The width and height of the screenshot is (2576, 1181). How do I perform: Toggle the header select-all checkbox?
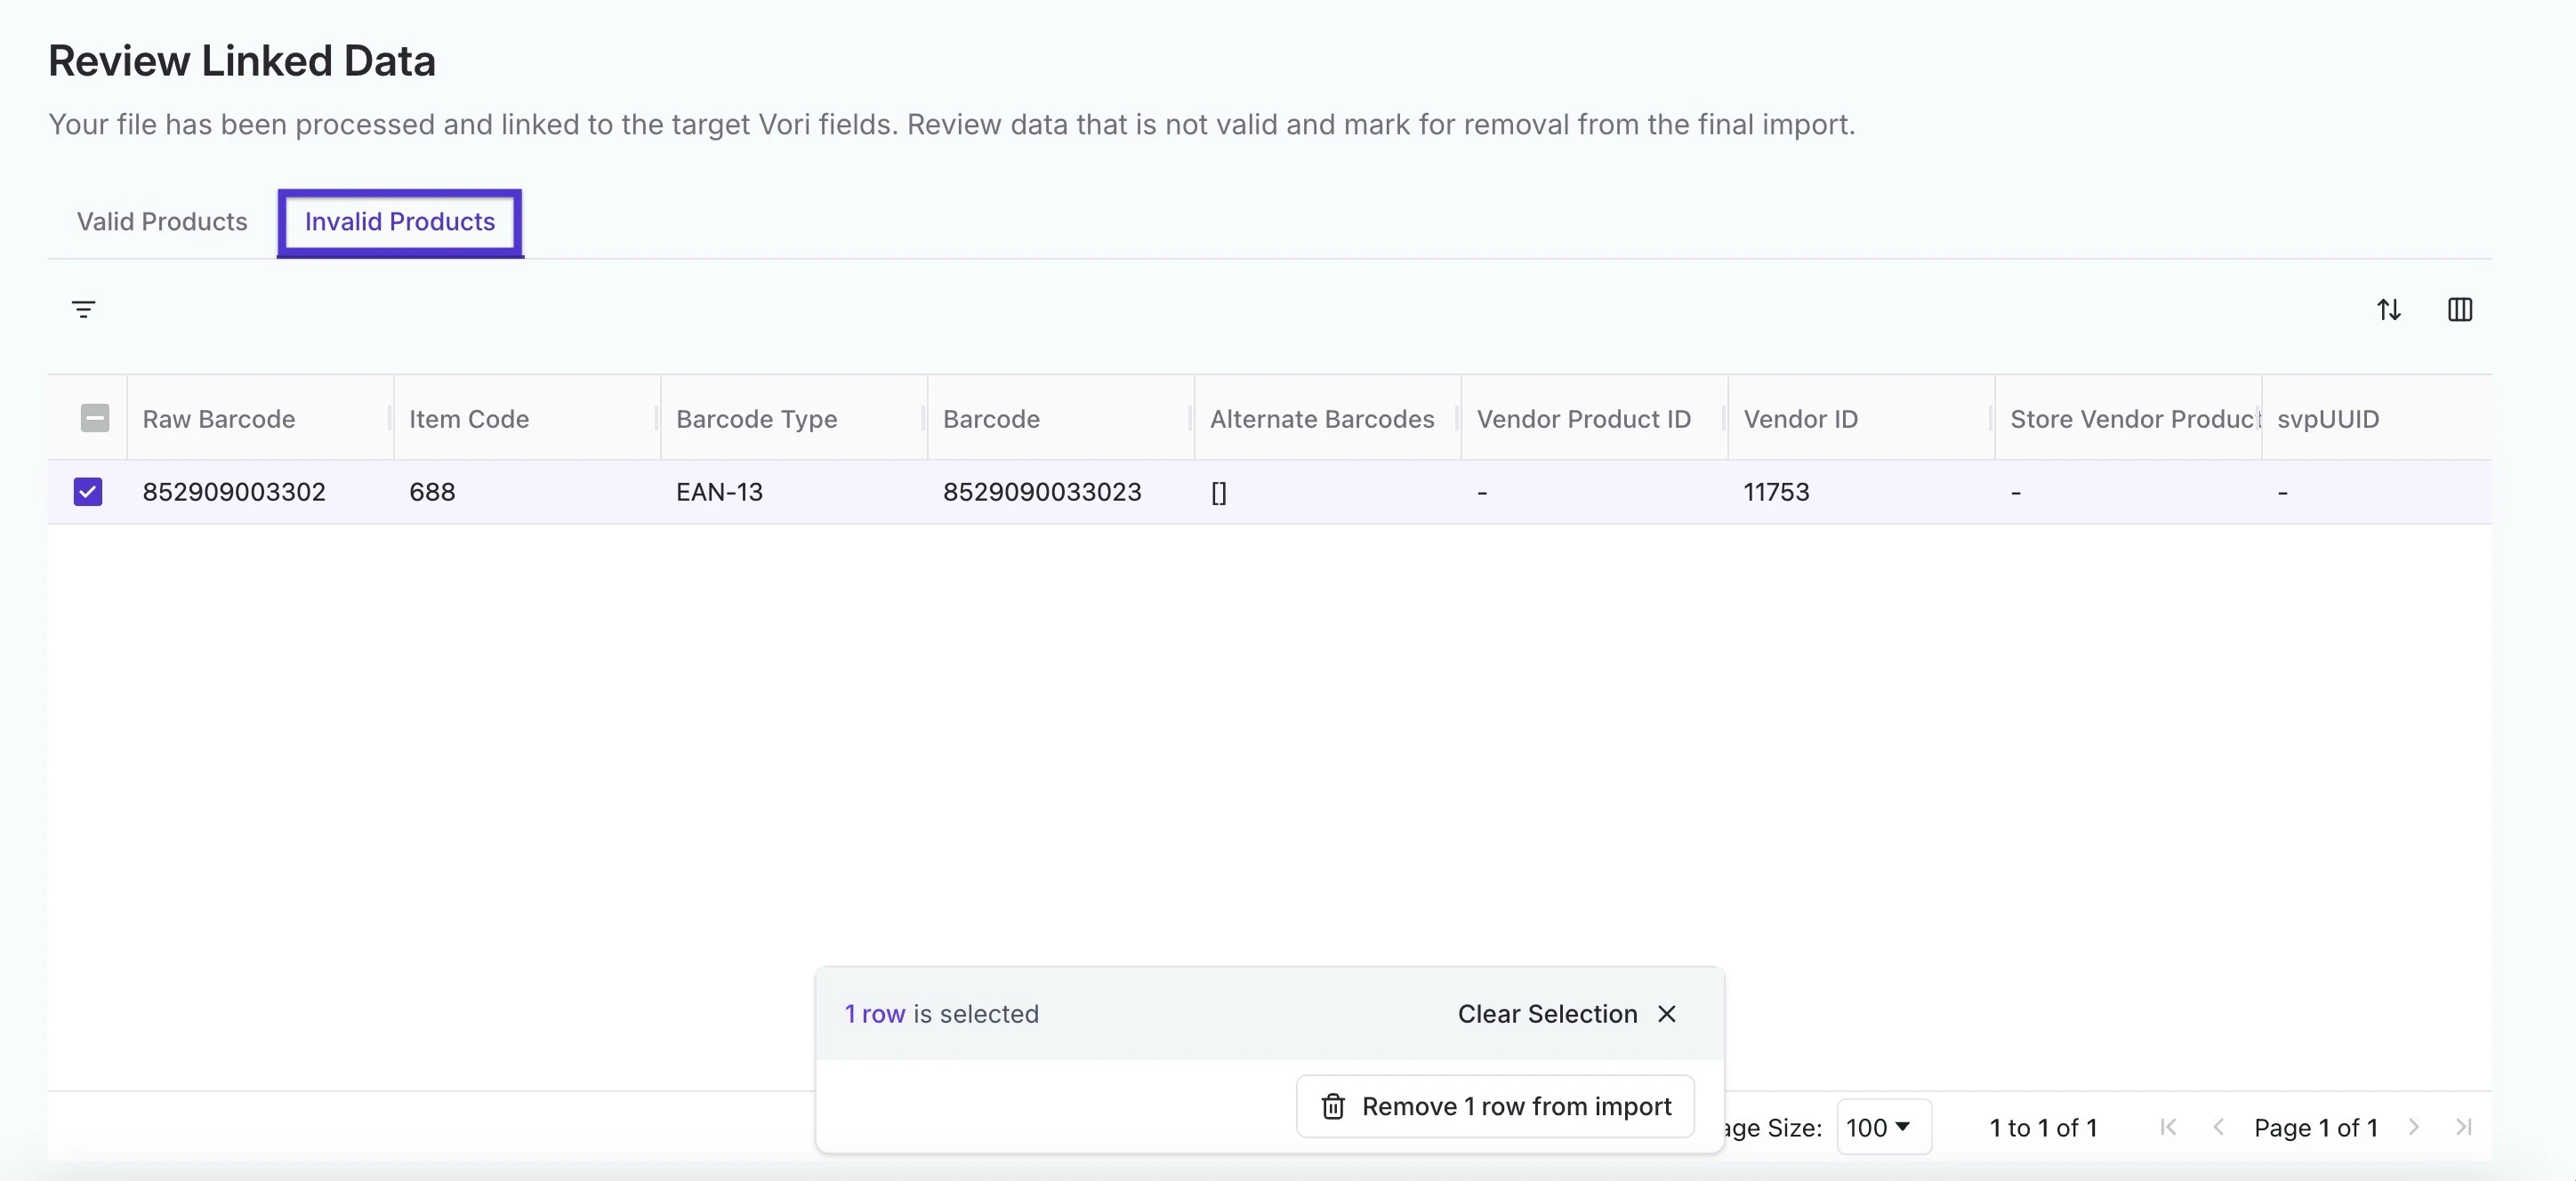click(x=95, y=418)
